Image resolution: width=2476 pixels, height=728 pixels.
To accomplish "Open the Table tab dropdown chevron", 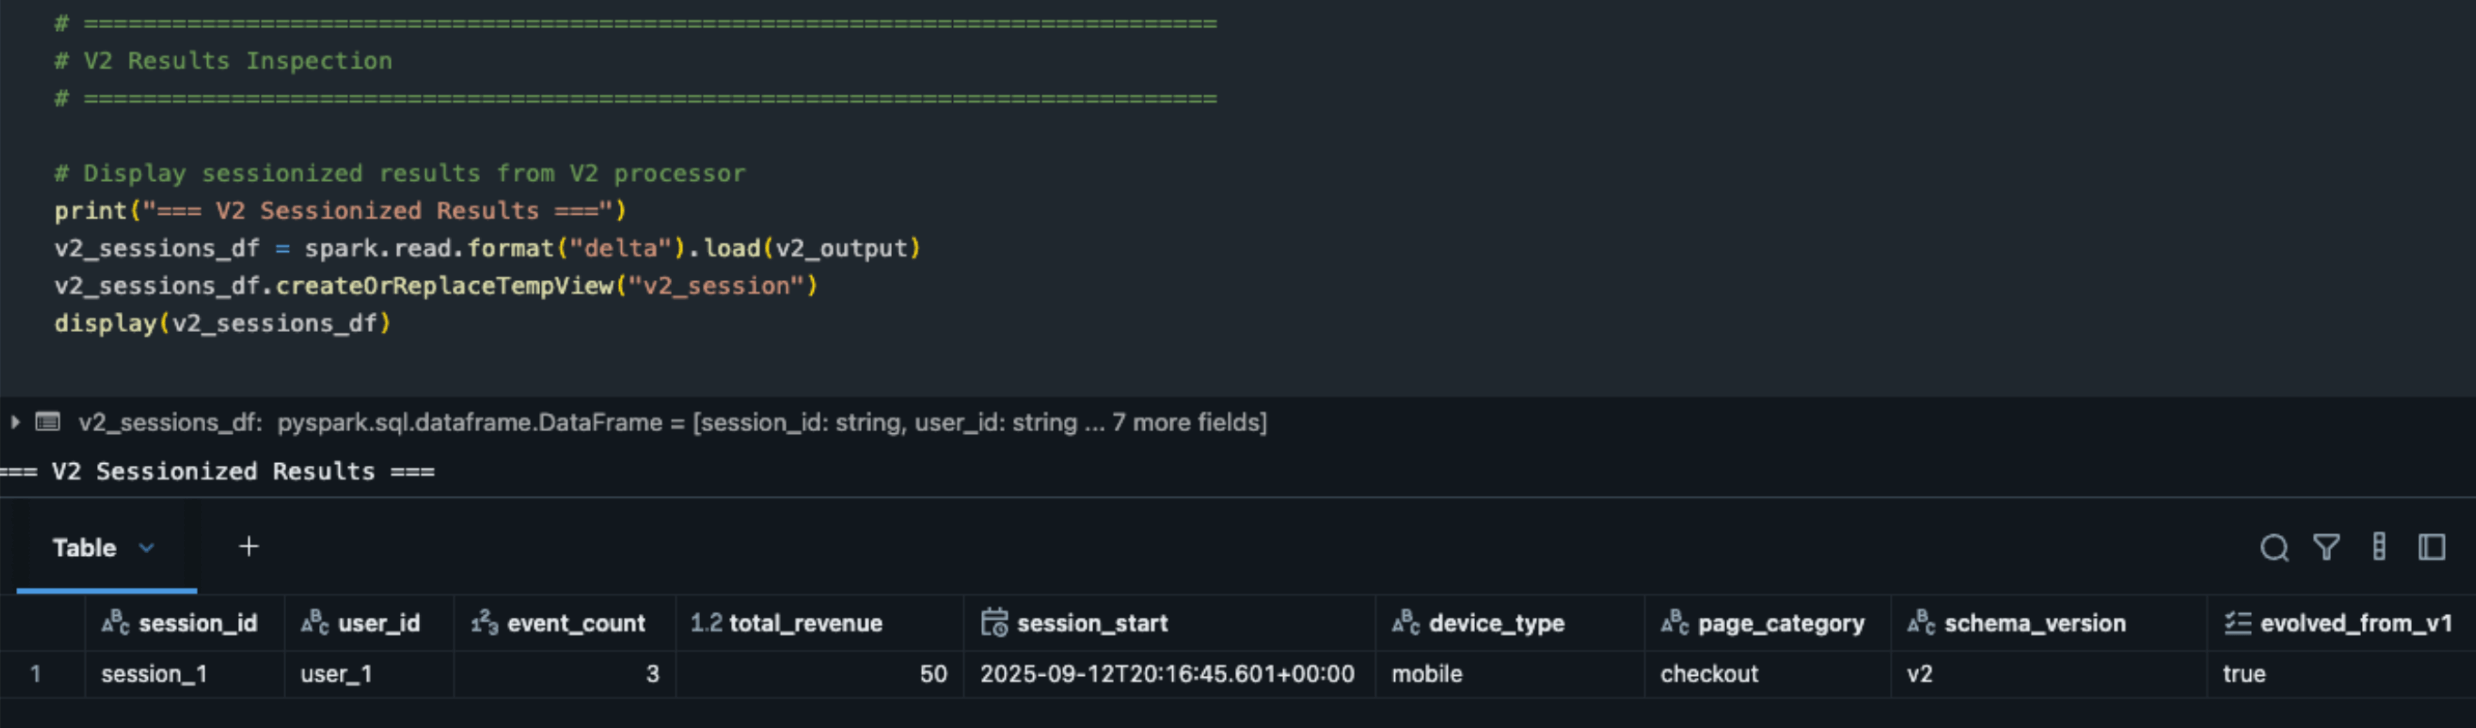I will point(147,548).
